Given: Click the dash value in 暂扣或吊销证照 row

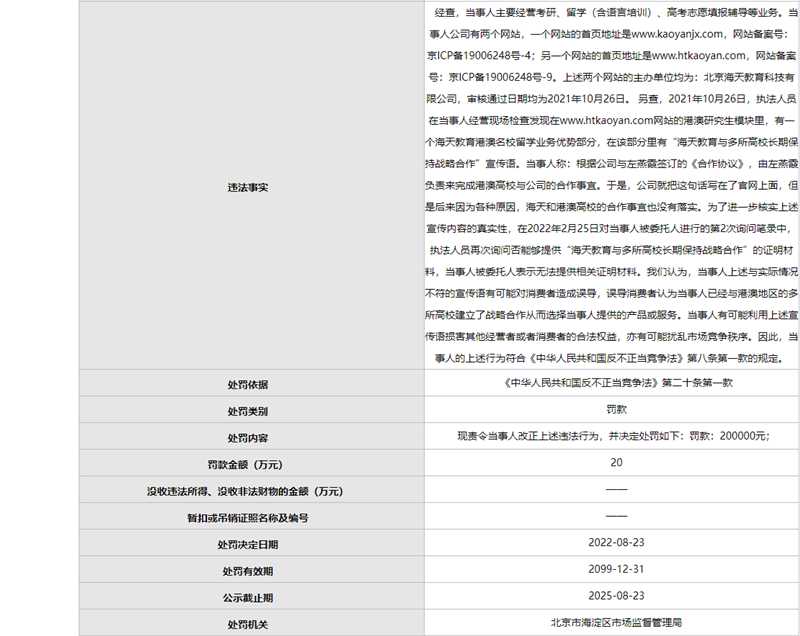Looking at the screenshot, I should coord(616,516).
